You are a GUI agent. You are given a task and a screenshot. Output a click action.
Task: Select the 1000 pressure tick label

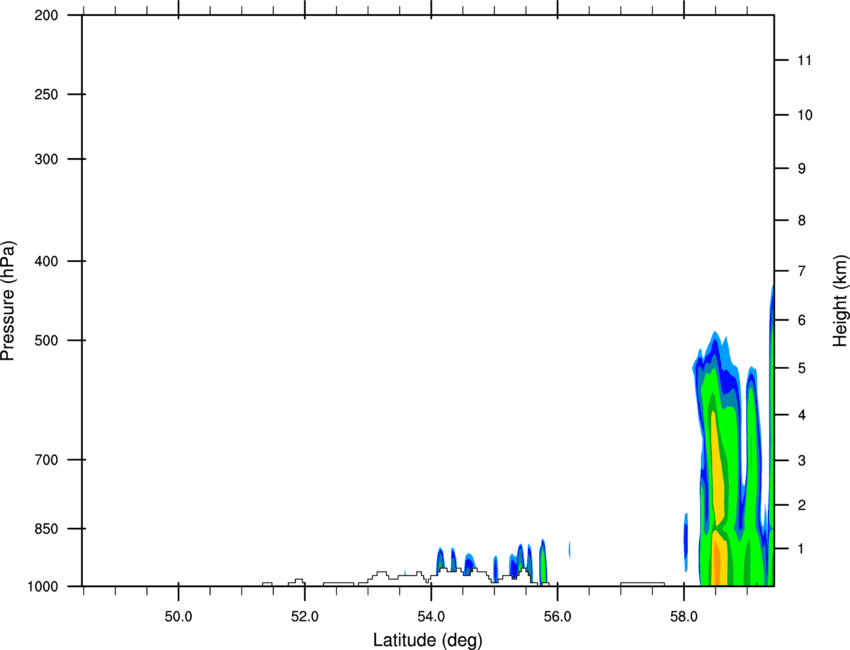click(43, 586)
